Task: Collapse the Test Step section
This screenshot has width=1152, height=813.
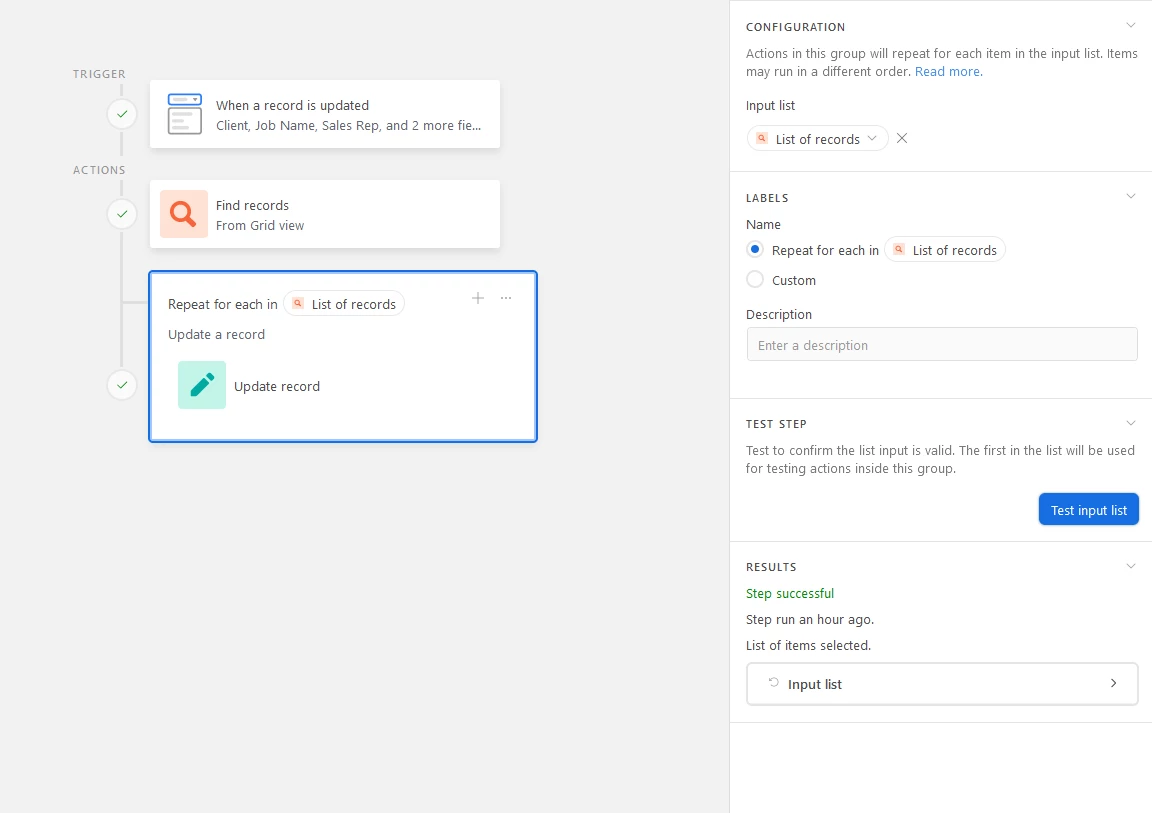Action: [1131, 423]
